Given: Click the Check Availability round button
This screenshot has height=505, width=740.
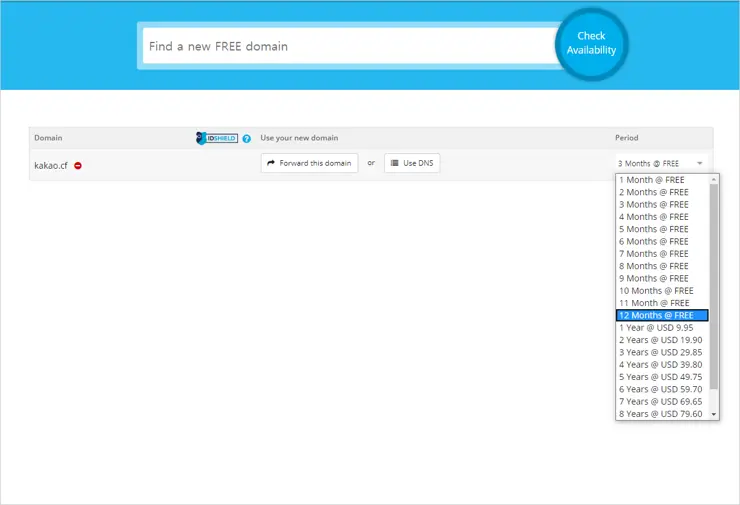Looking at the screenshot, I should 591,43.
